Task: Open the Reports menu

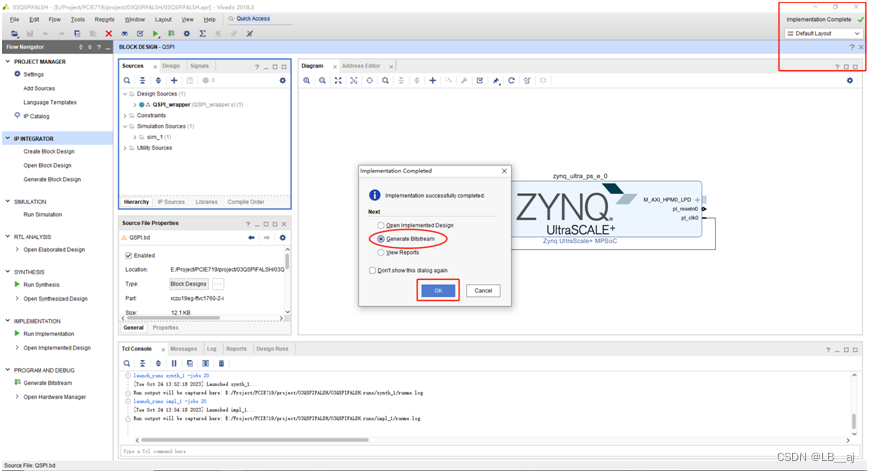Action: [x=104, y=19]
